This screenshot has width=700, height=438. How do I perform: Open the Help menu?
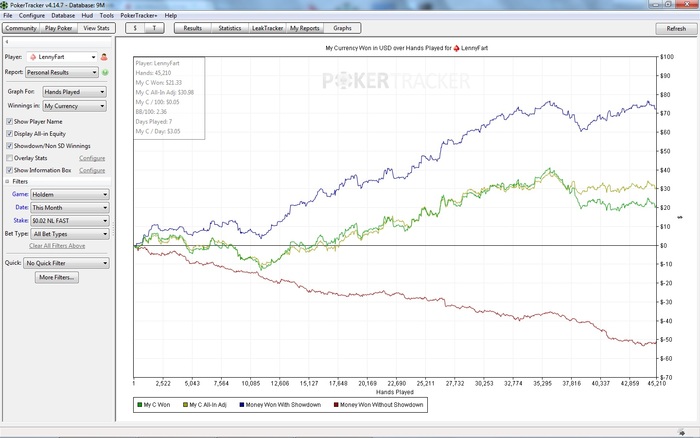point(171,15)
